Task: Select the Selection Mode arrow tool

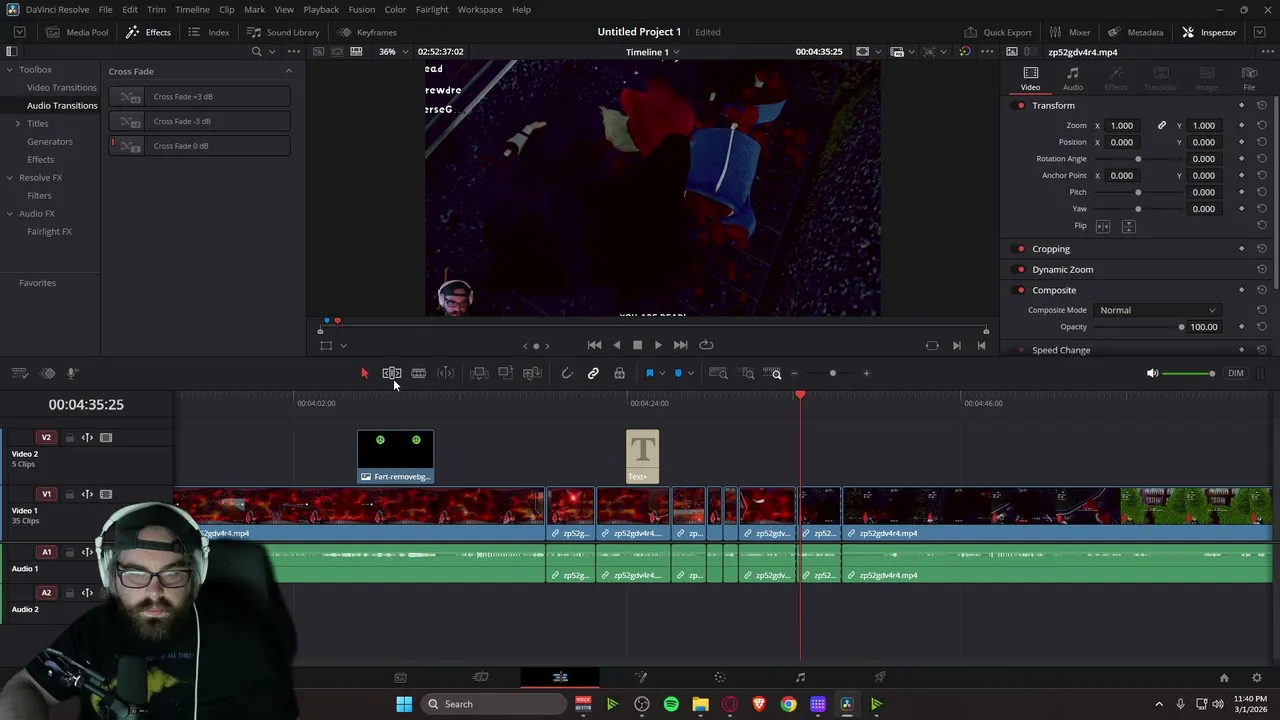Action: point(364,373)
